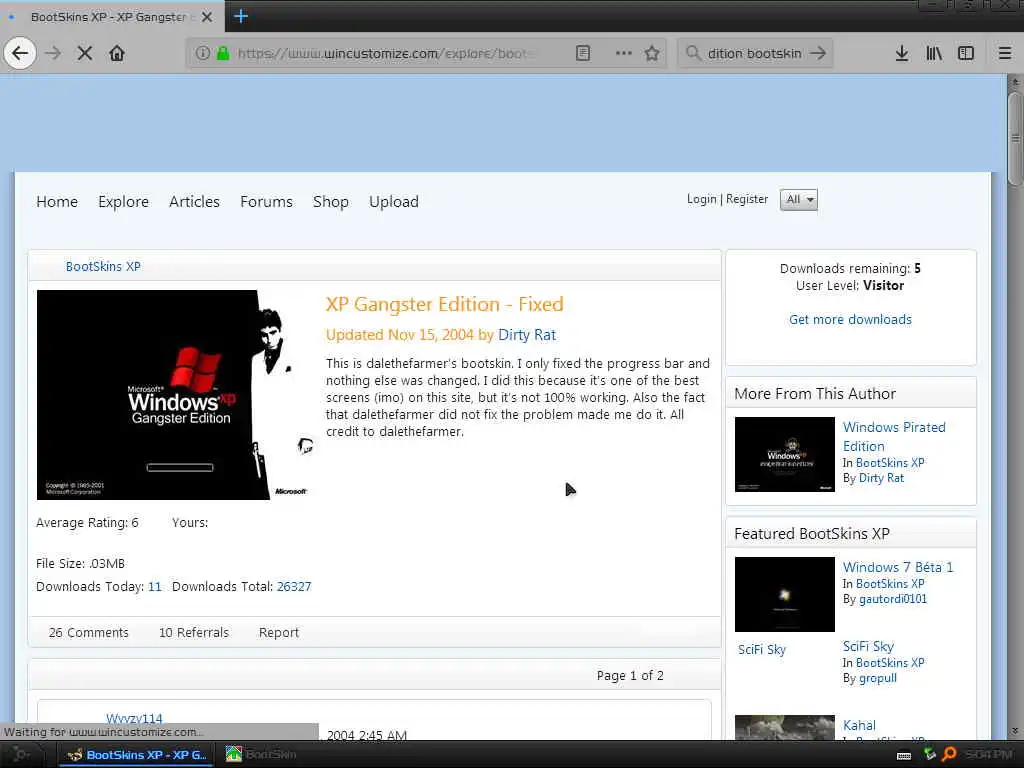The height and width of the screenshot is (768, 1024).
Task: Click the network tray icon
Action: coord(930,754)
